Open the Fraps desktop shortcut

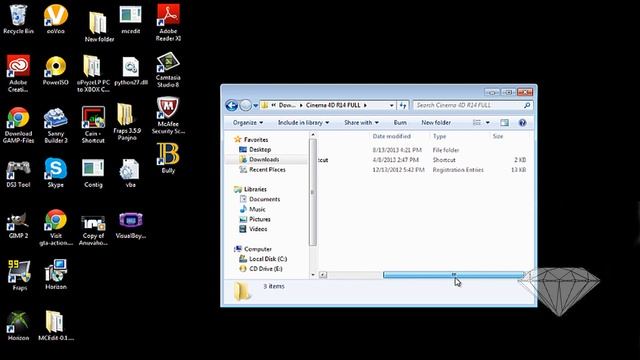point(19,275)
